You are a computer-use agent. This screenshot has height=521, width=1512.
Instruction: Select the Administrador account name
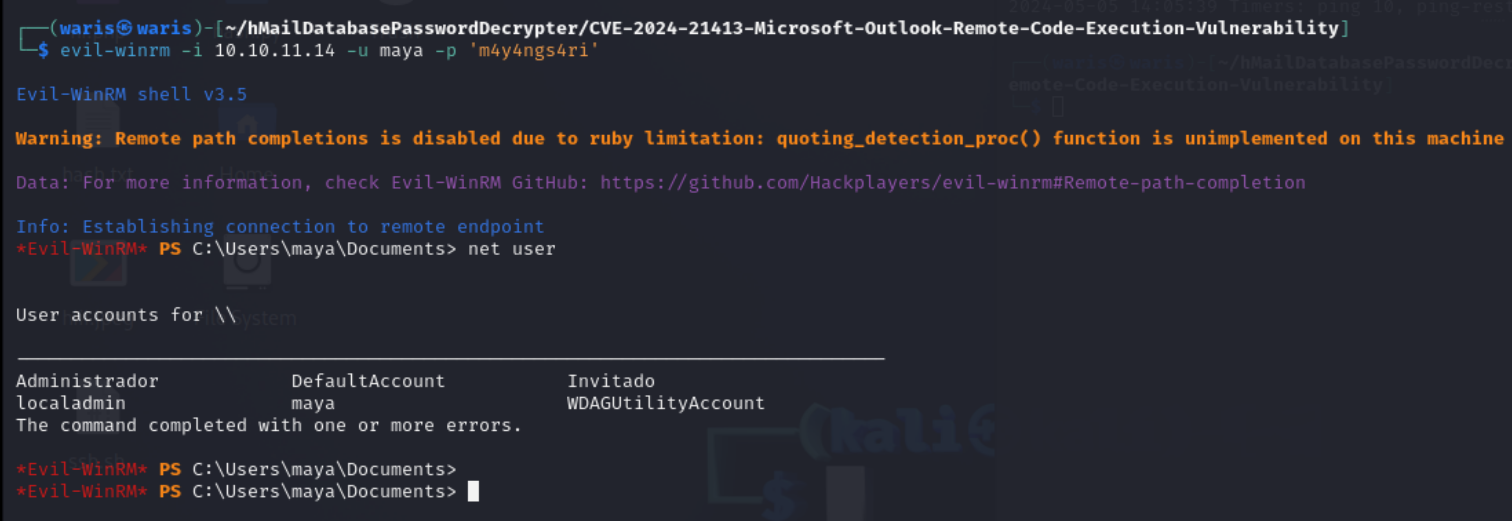[87, 381]
